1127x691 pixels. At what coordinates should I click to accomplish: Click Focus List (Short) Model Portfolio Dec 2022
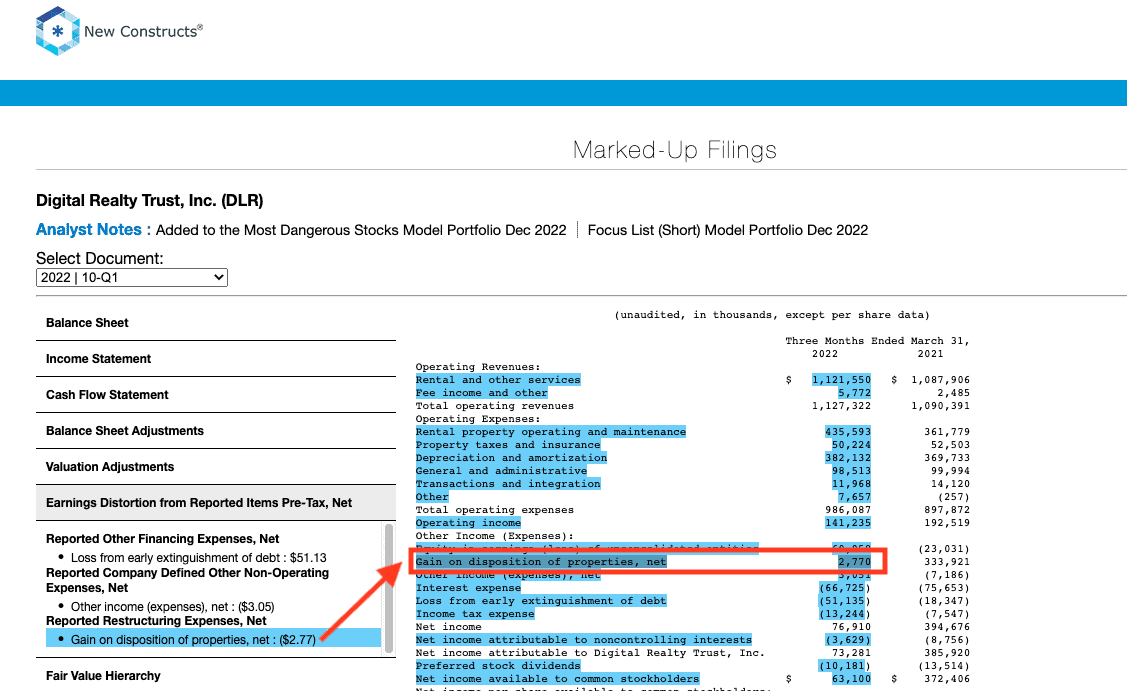[727, 230]
